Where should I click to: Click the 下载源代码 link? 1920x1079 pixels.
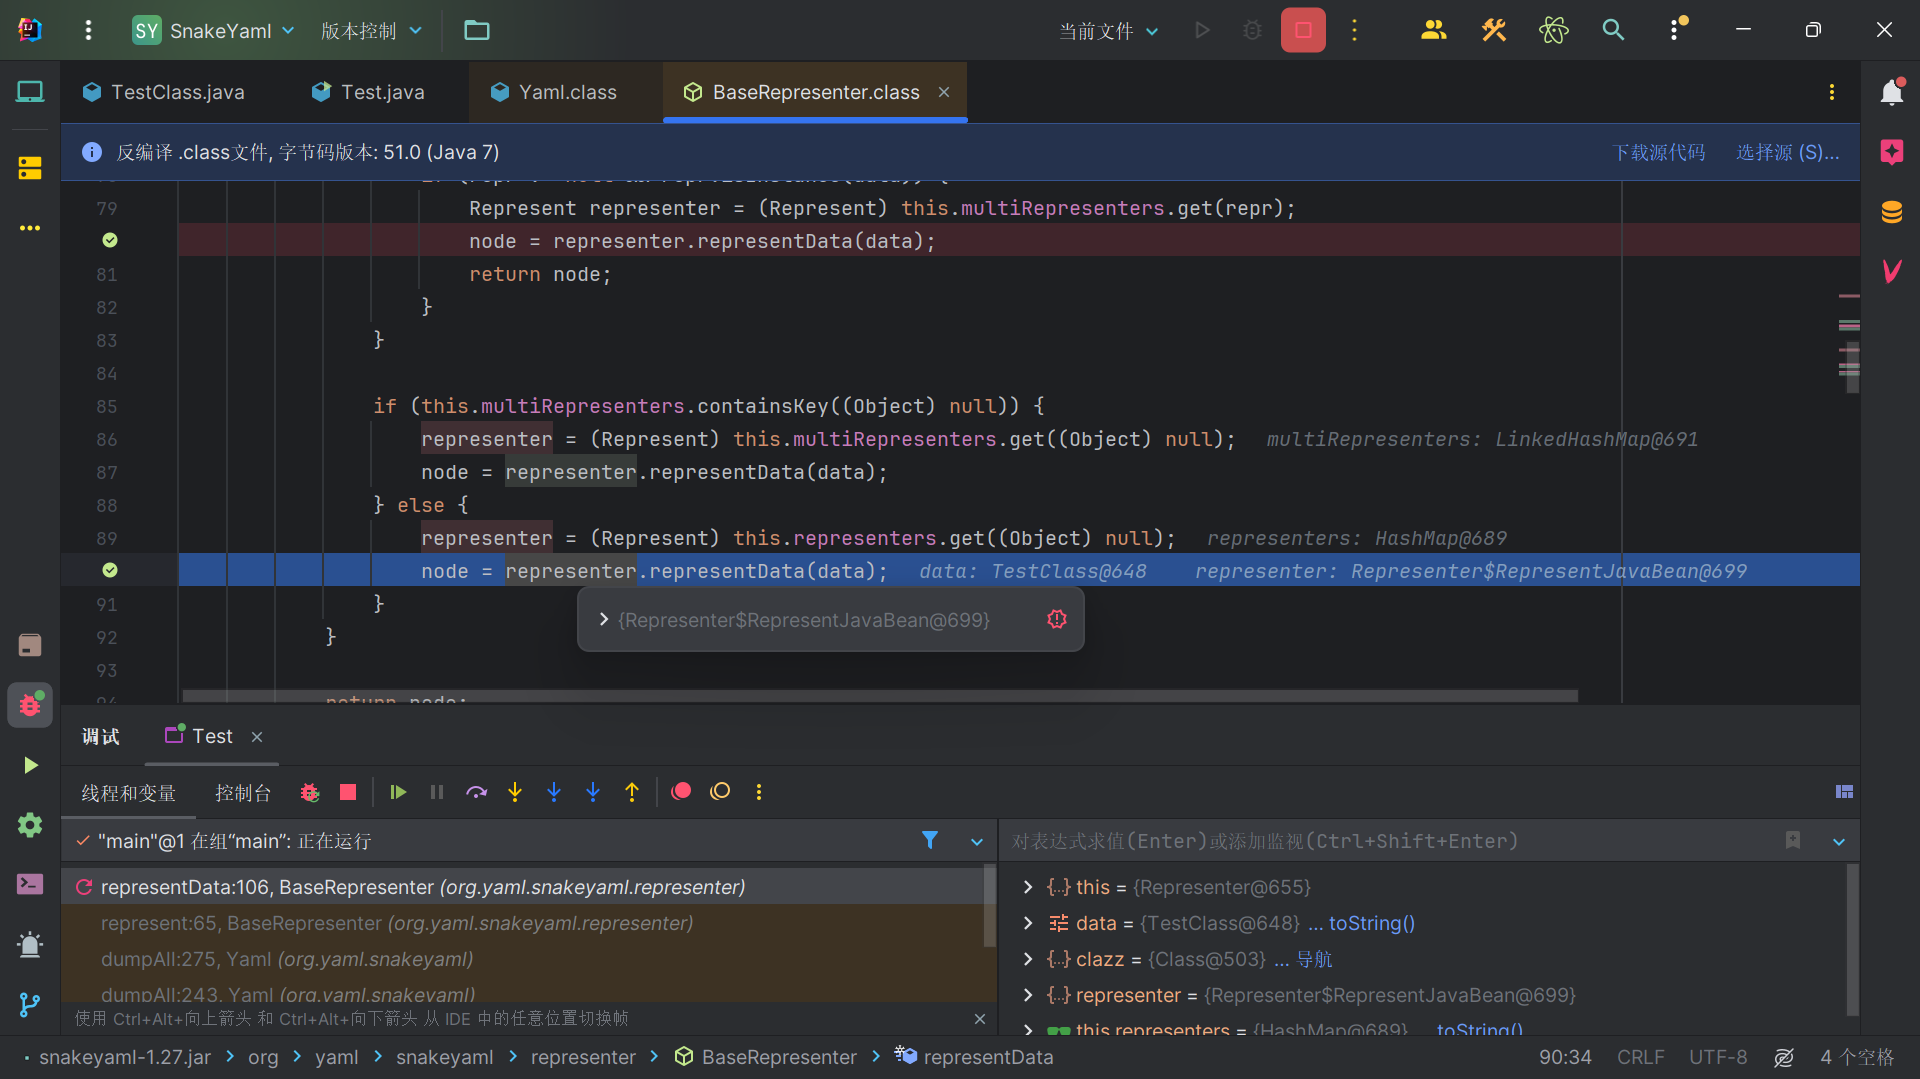(1659, 152)
